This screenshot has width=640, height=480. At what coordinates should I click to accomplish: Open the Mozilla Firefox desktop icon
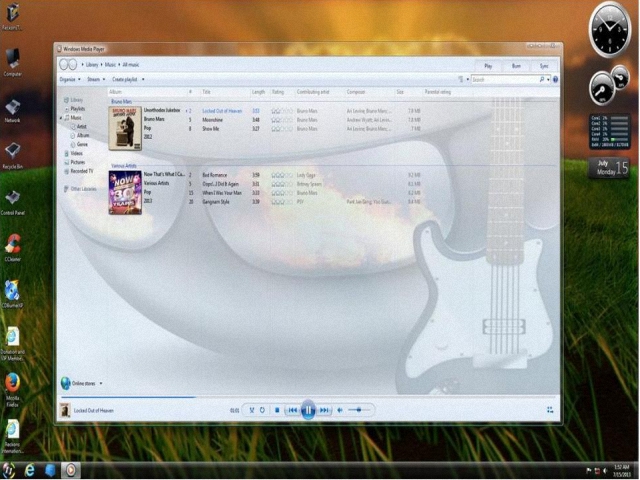(13, 390)
